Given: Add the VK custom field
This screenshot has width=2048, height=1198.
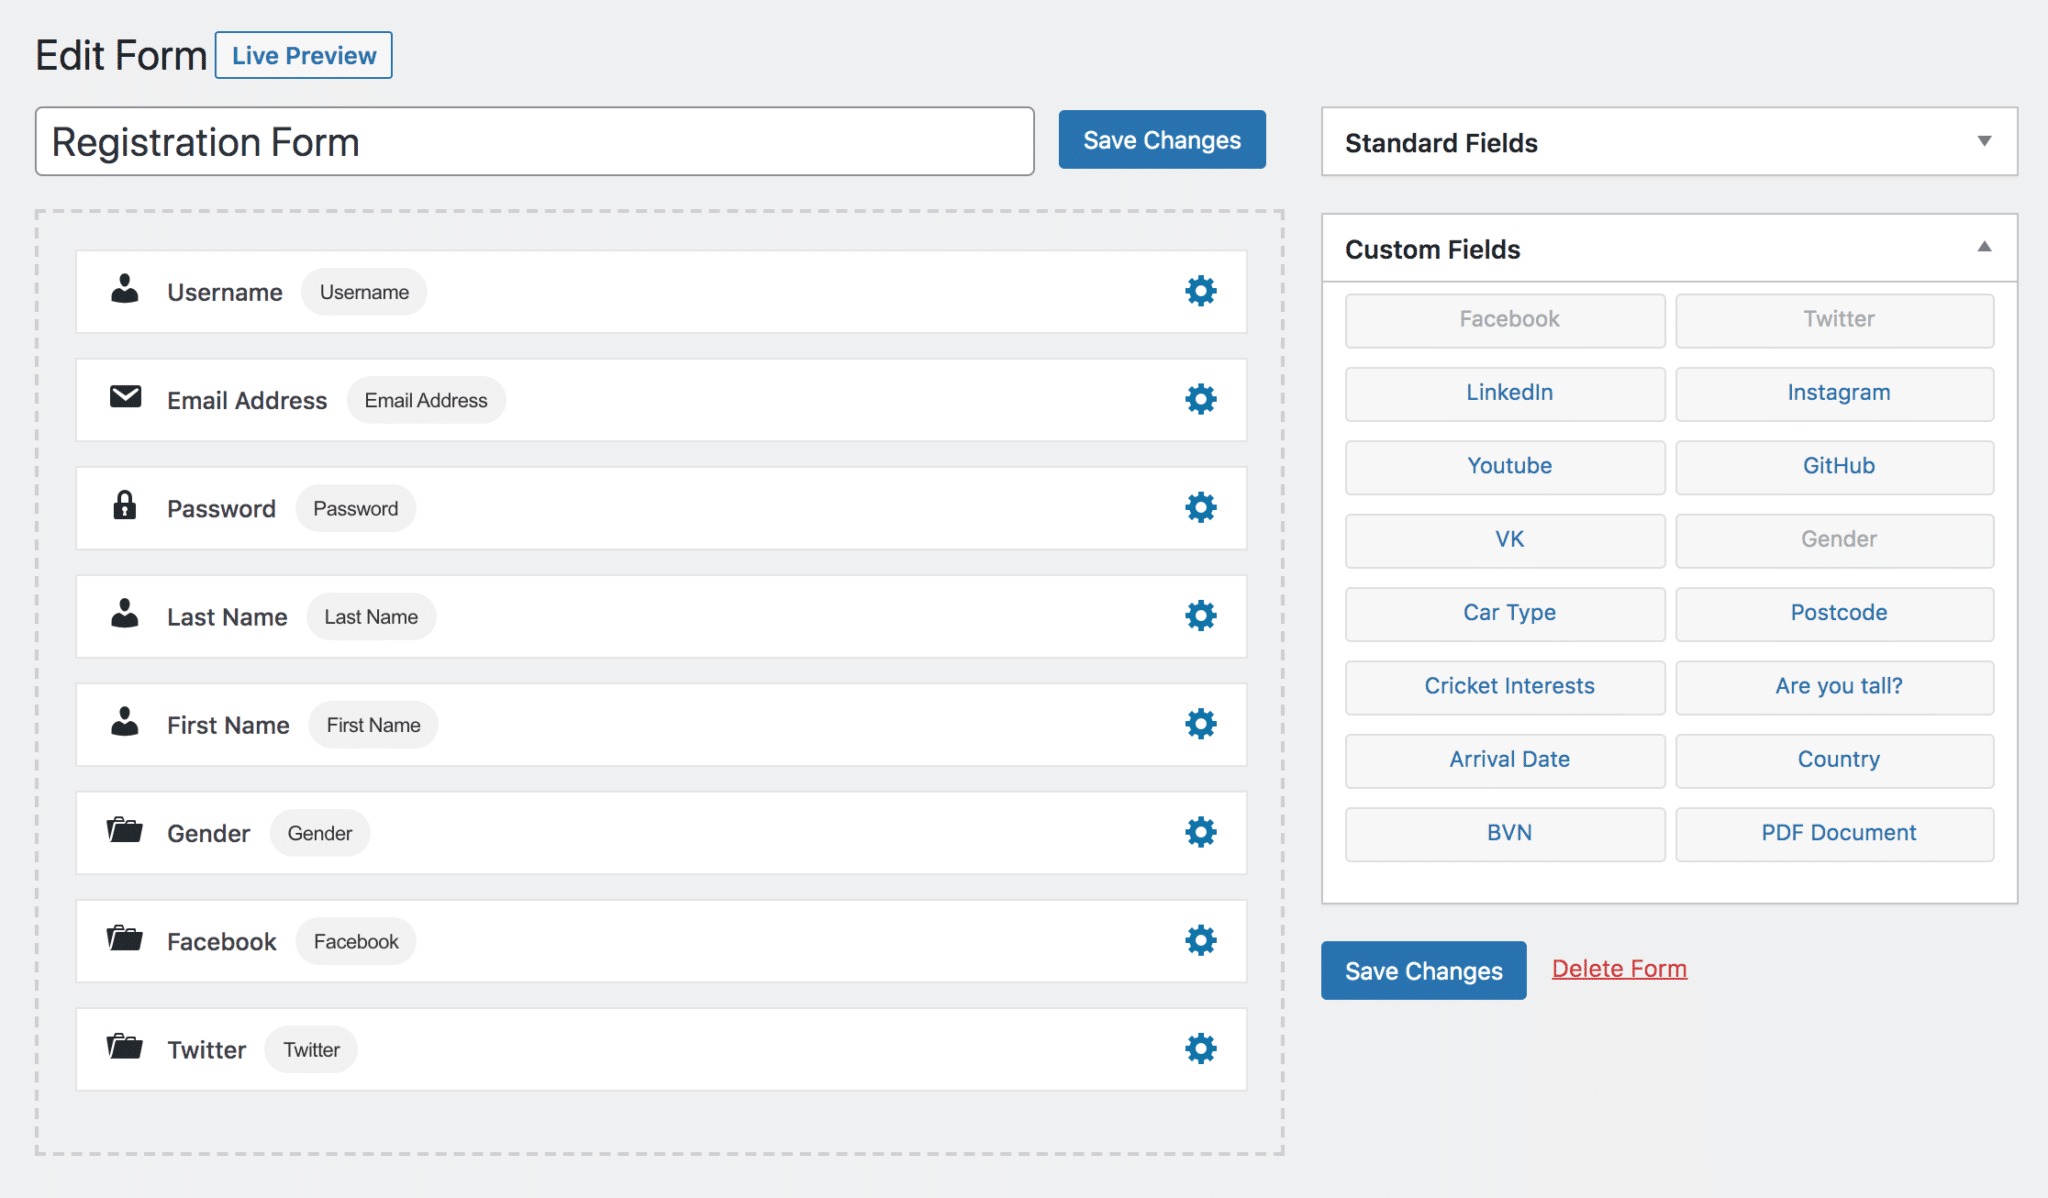Looking at the screenshot, I should pyautogui.click(x=1505, y=540).
